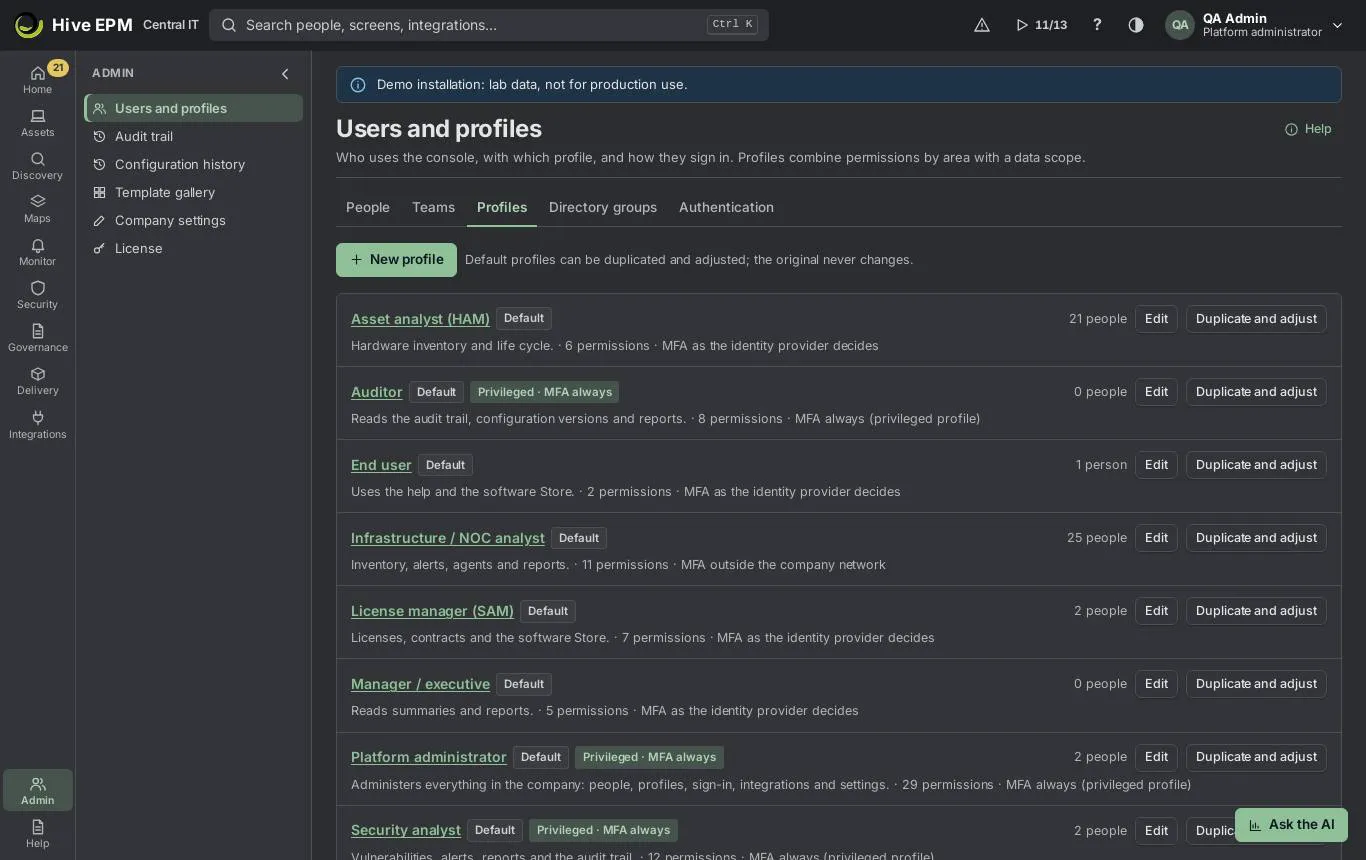Open Configuration history
The image size is (1366, 860).
[x=194, y=164]
